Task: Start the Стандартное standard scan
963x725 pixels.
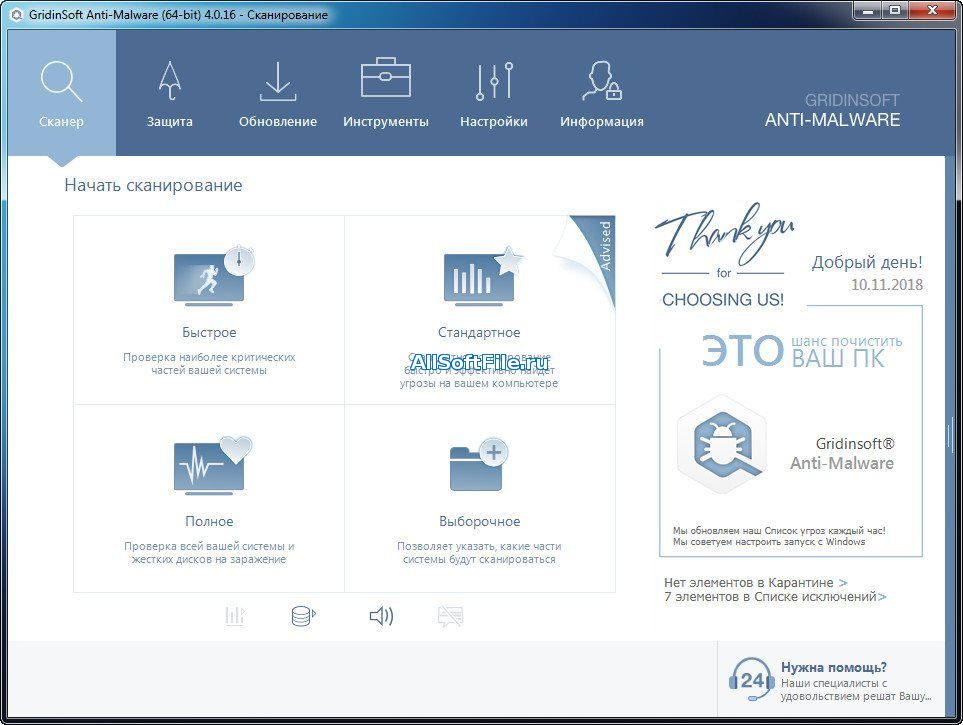Action: 480,310
